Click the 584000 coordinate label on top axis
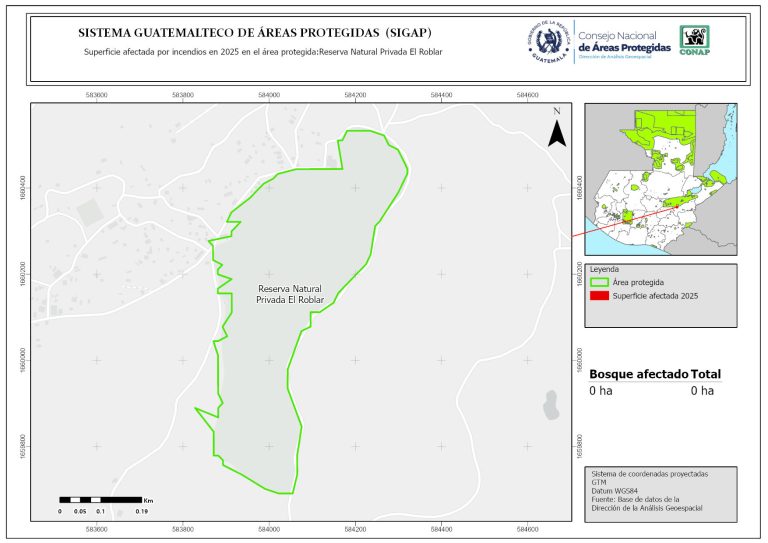 [x=268, y=95]
